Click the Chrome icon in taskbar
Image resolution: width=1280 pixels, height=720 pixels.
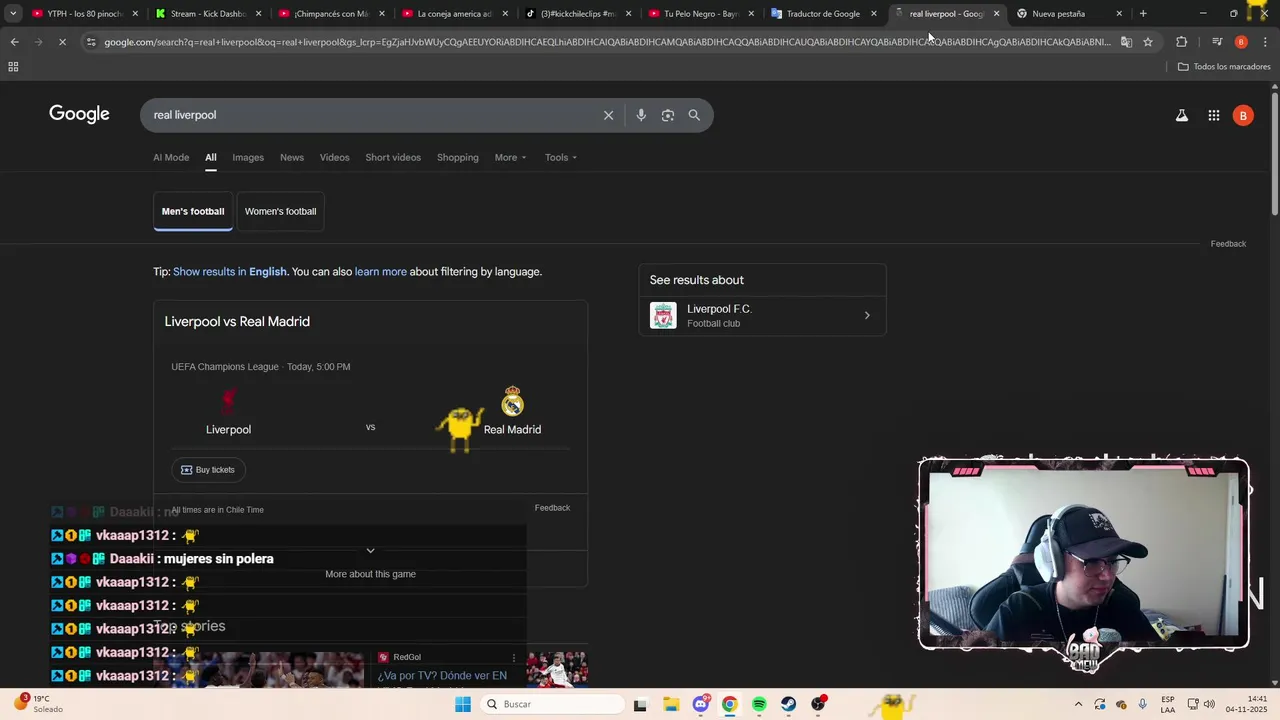pos(730,704)
